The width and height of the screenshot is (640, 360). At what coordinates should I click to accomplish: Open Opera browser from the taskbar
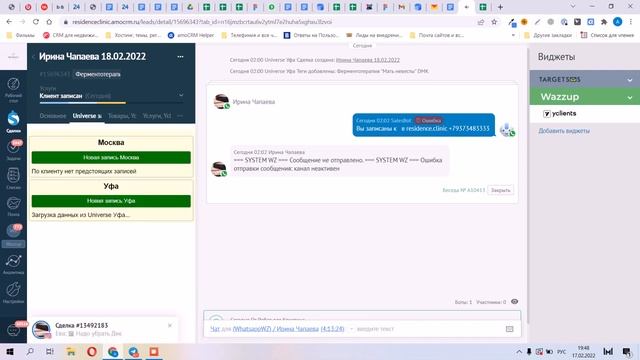[x=92, y=351]
